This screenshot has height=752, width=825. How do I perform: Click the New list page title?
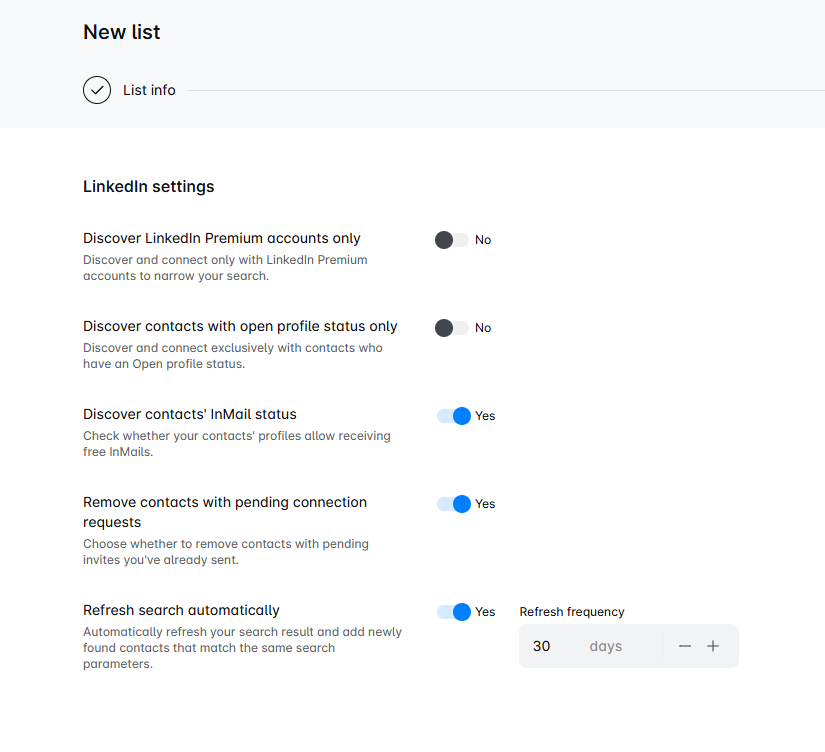click(122, 32)
